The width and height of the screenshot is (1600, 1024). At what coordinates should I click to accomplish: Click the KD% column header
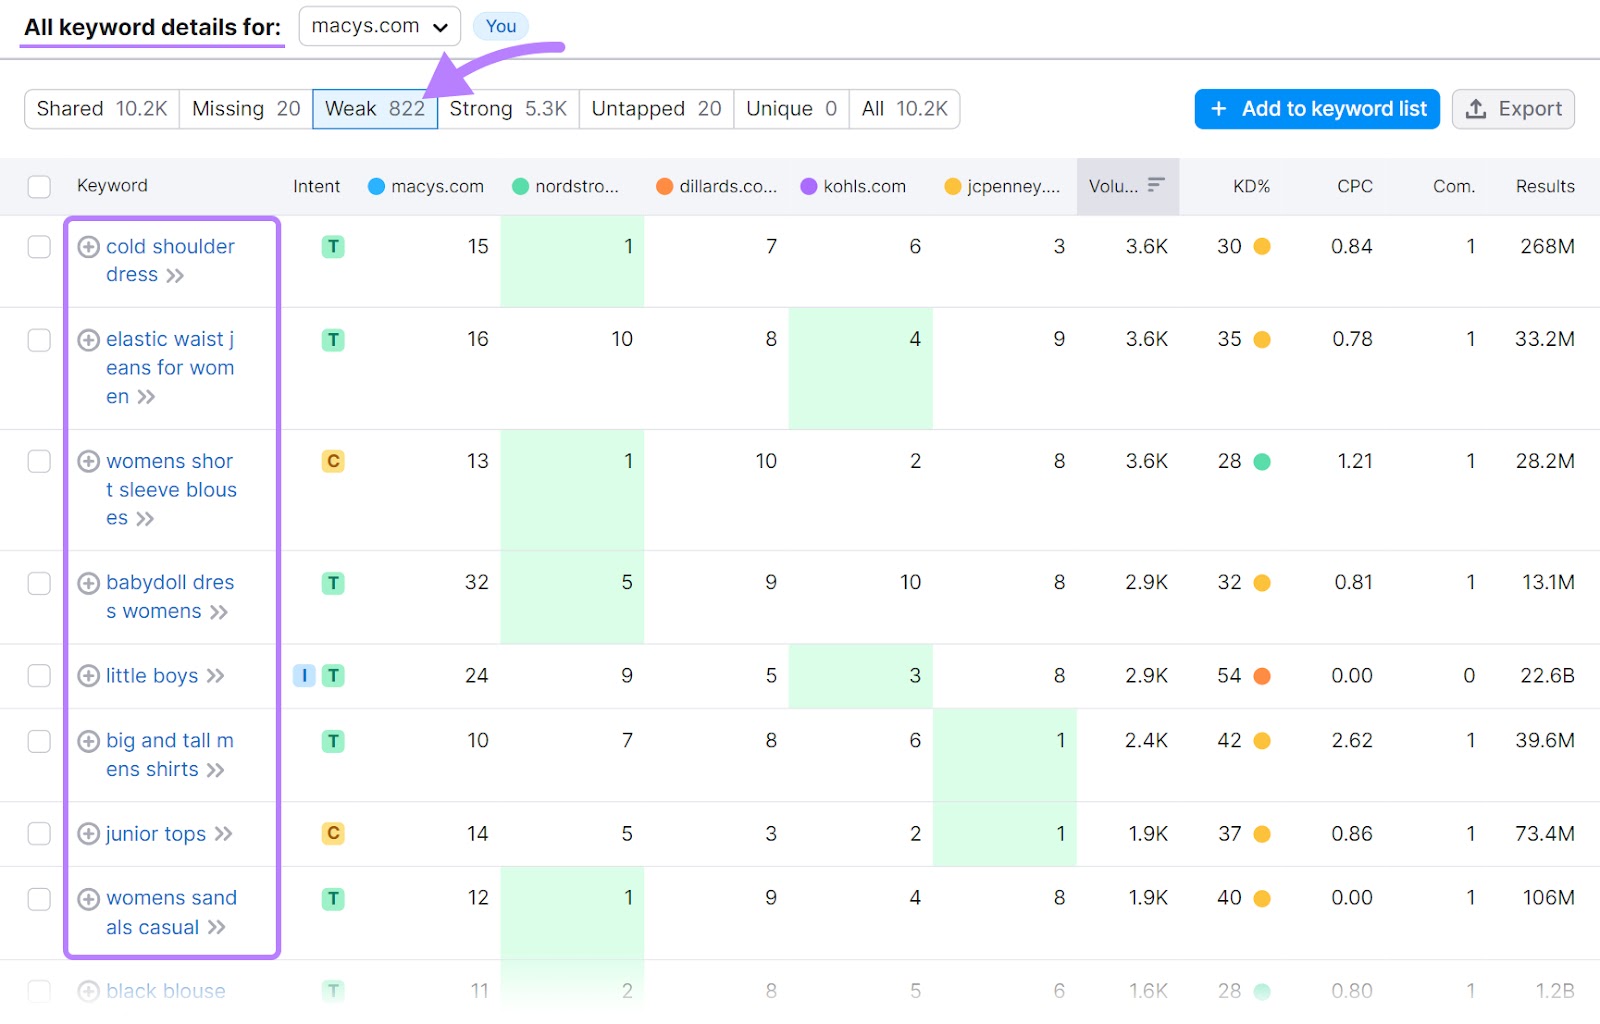pos(1250,187)
